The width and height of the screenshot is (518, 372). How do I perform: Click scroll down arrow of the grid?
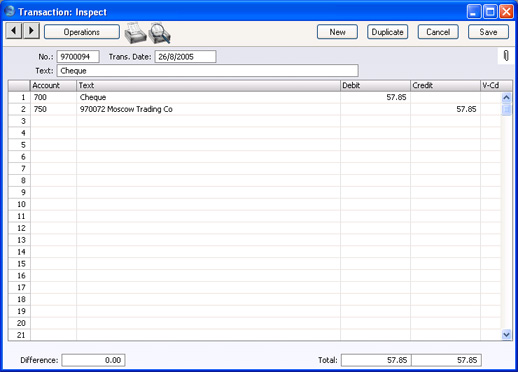506,334
